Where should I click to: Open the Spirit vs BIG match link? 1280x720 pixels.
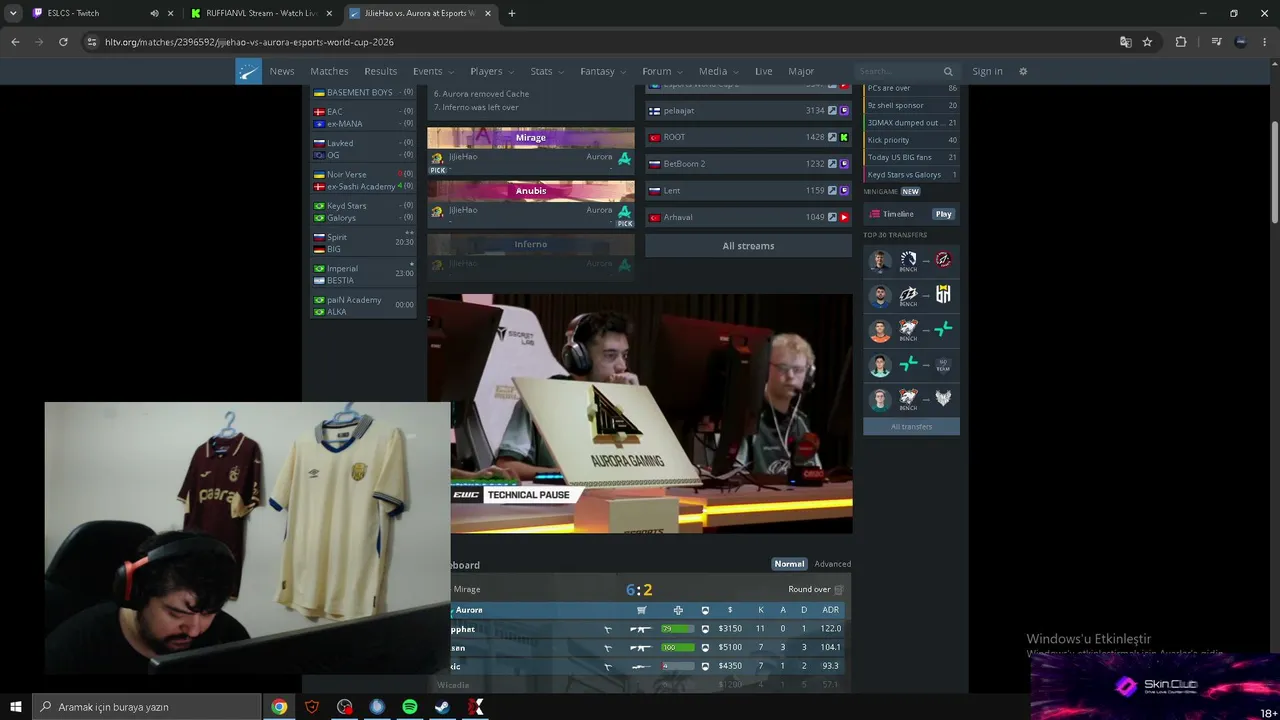(364, 243)
